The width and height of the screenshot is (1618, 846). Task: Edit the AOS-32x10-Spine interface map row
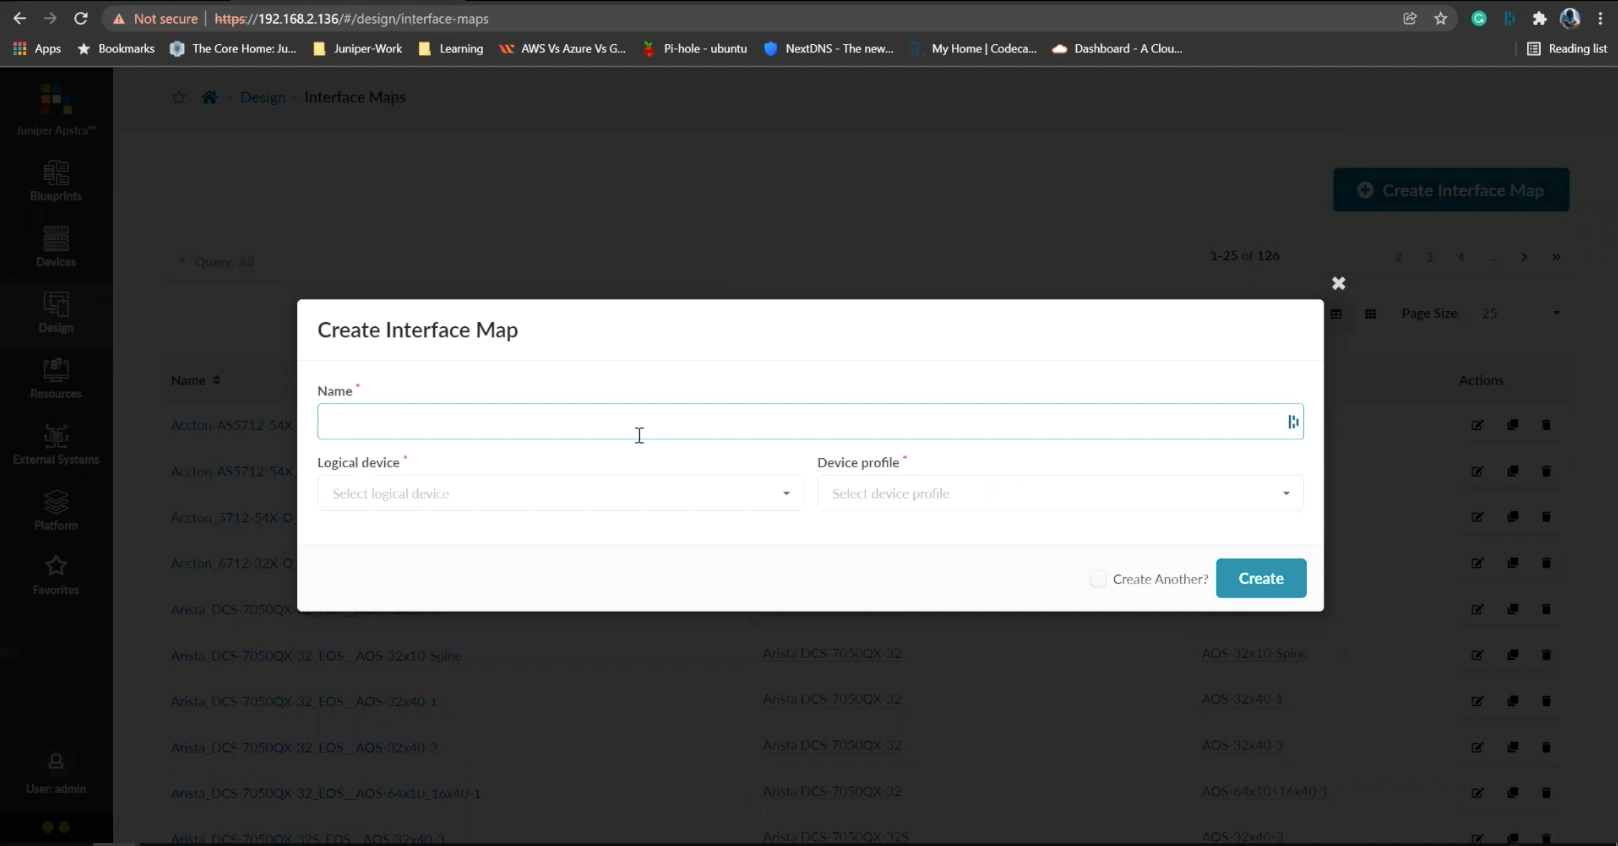point(1477,655)
